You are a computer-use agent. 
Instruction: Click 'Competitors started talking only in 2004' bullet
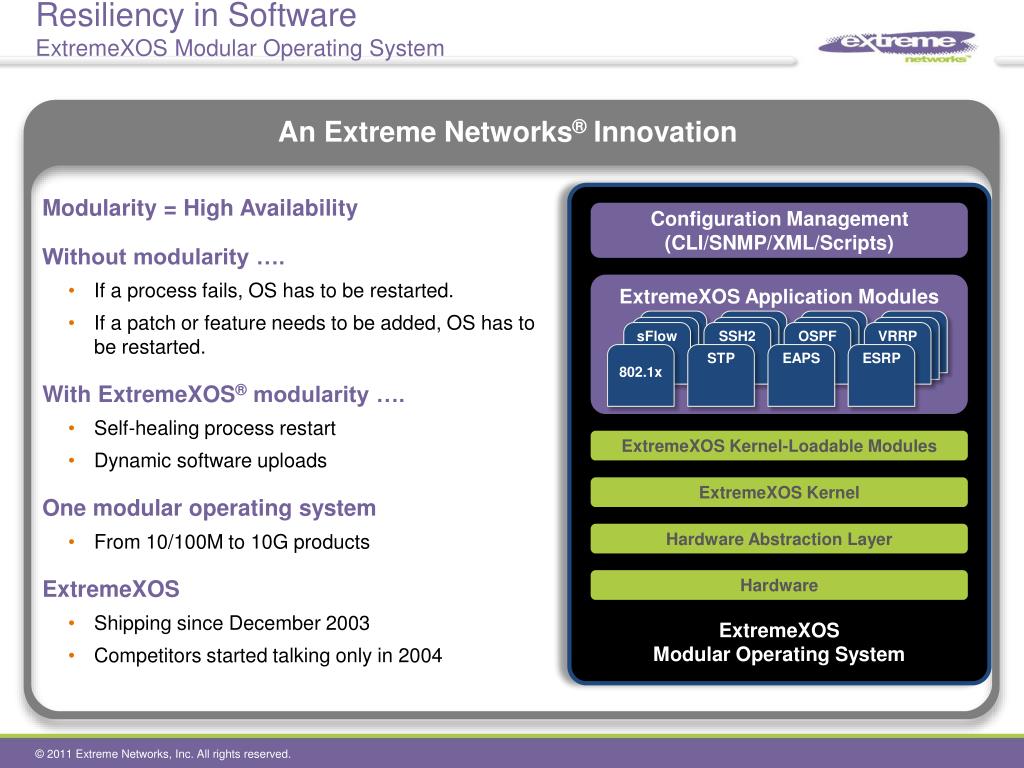pos(268,656)
